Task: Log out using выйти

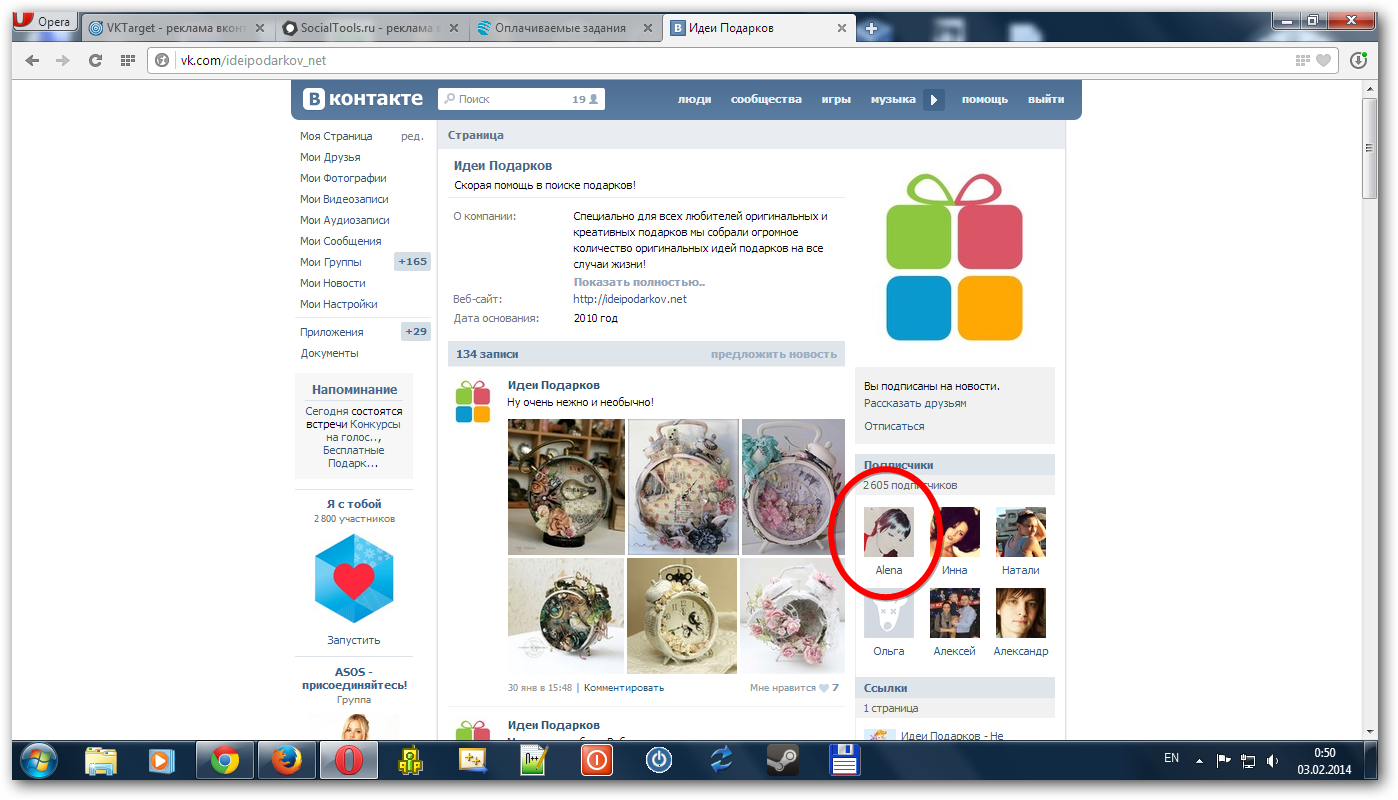Action: click(x=1046, y=99)
